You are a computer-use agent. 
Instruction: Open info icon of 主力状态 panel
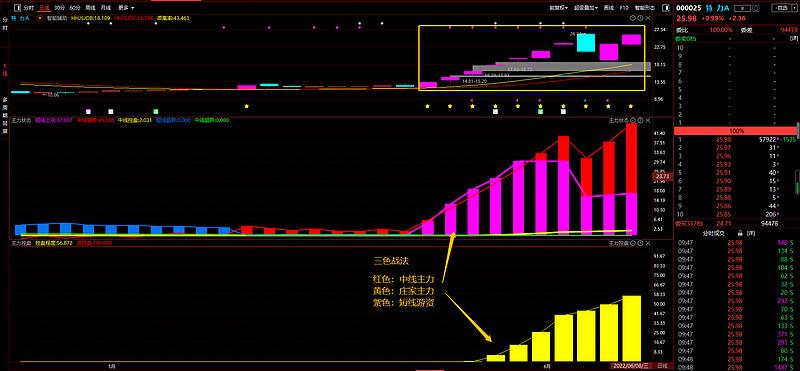[640, 120]
